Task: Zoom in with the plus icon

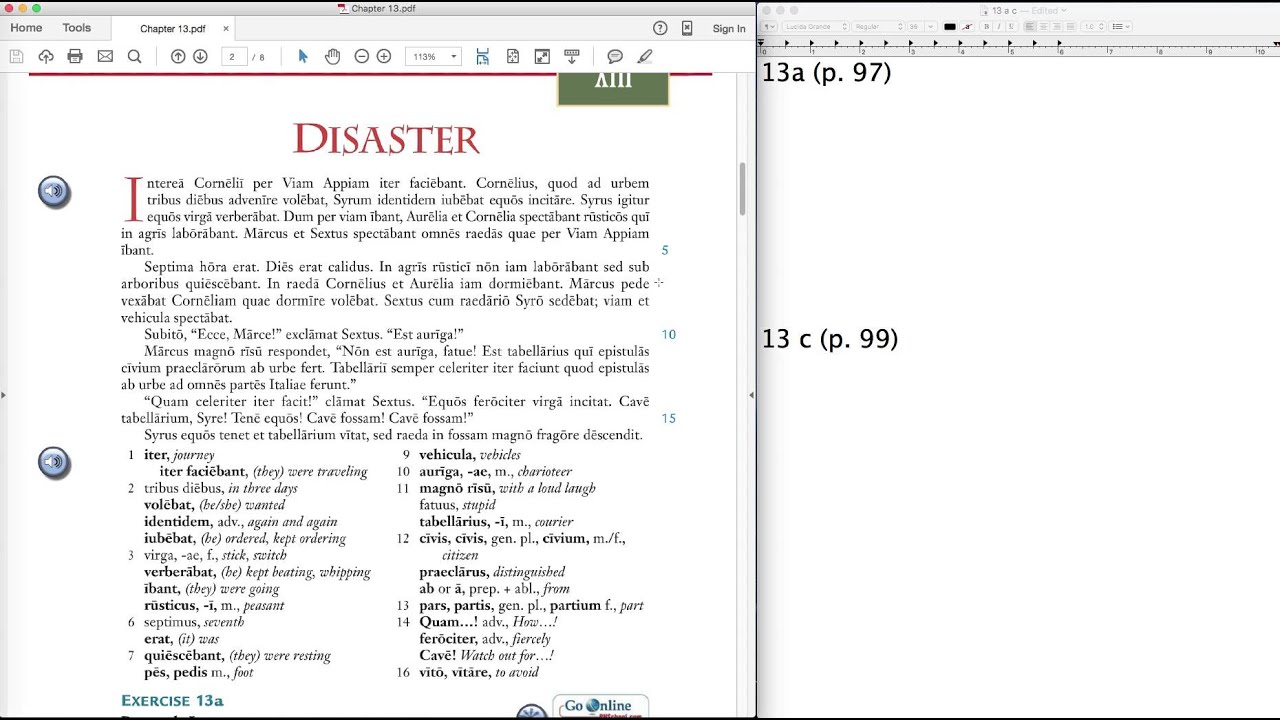Action: click(384, 57)
